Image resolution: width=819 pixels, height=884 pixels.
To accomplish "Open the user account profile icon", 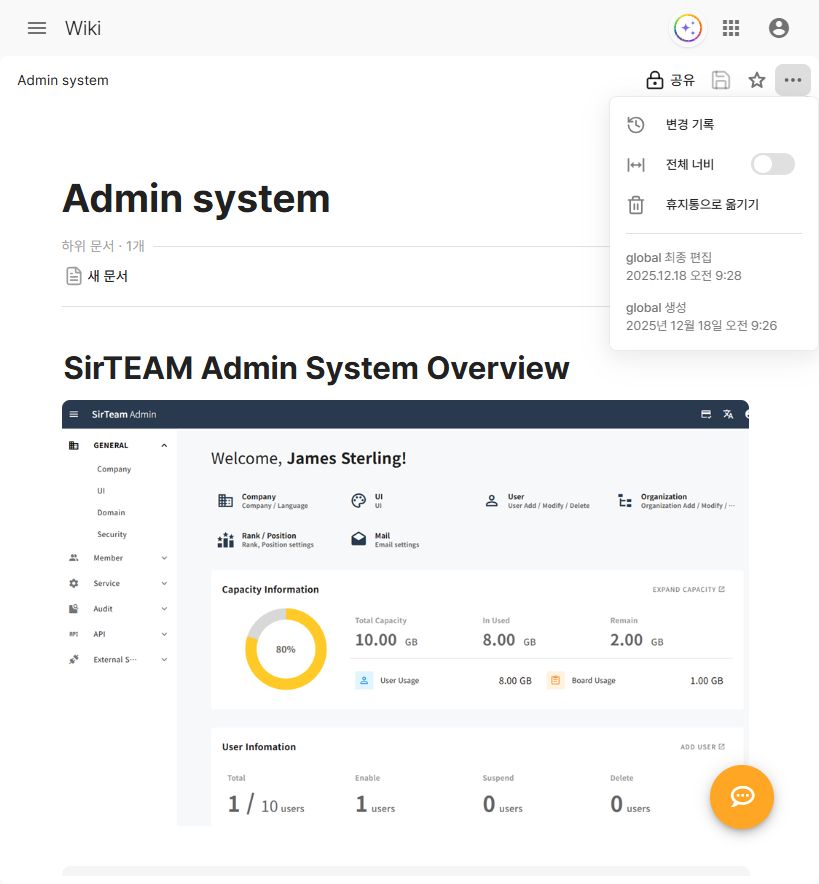I will [x=778, y=28].
